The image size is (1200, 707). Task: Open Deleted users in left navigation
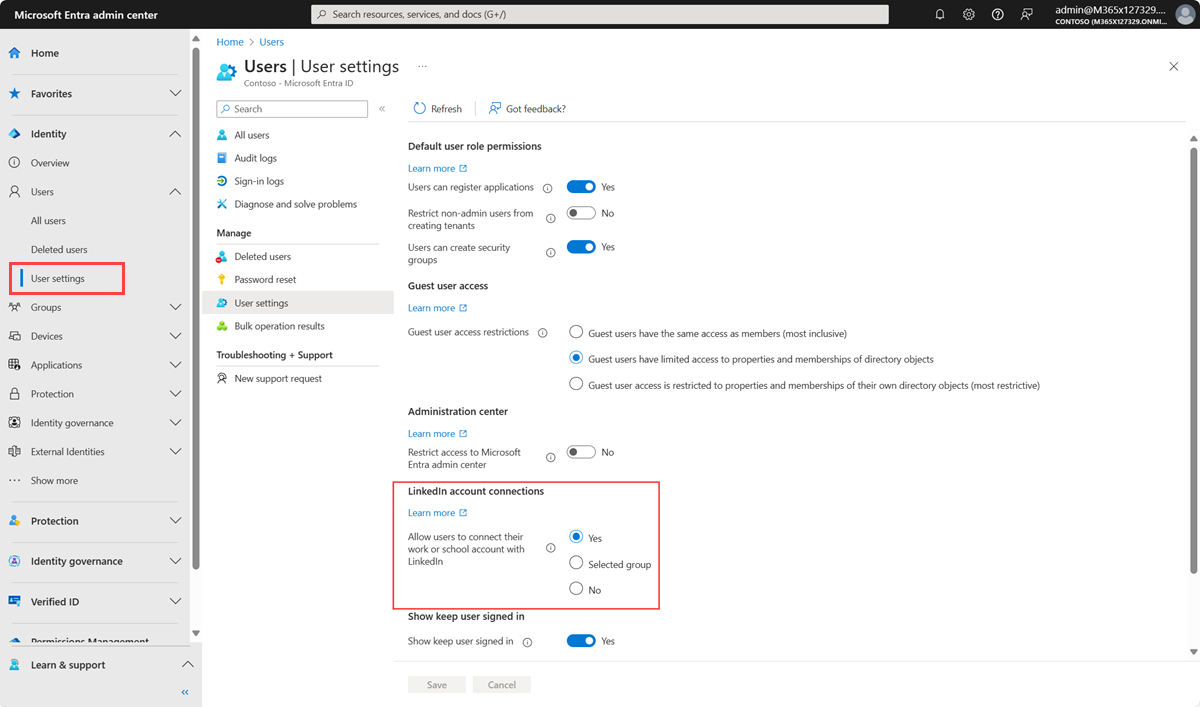point(59,250)
